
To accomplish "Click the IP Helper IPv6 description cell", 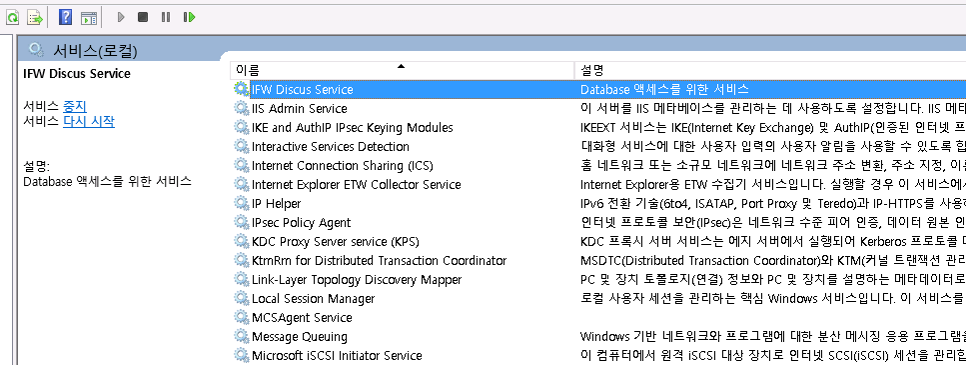I will 773,203.
